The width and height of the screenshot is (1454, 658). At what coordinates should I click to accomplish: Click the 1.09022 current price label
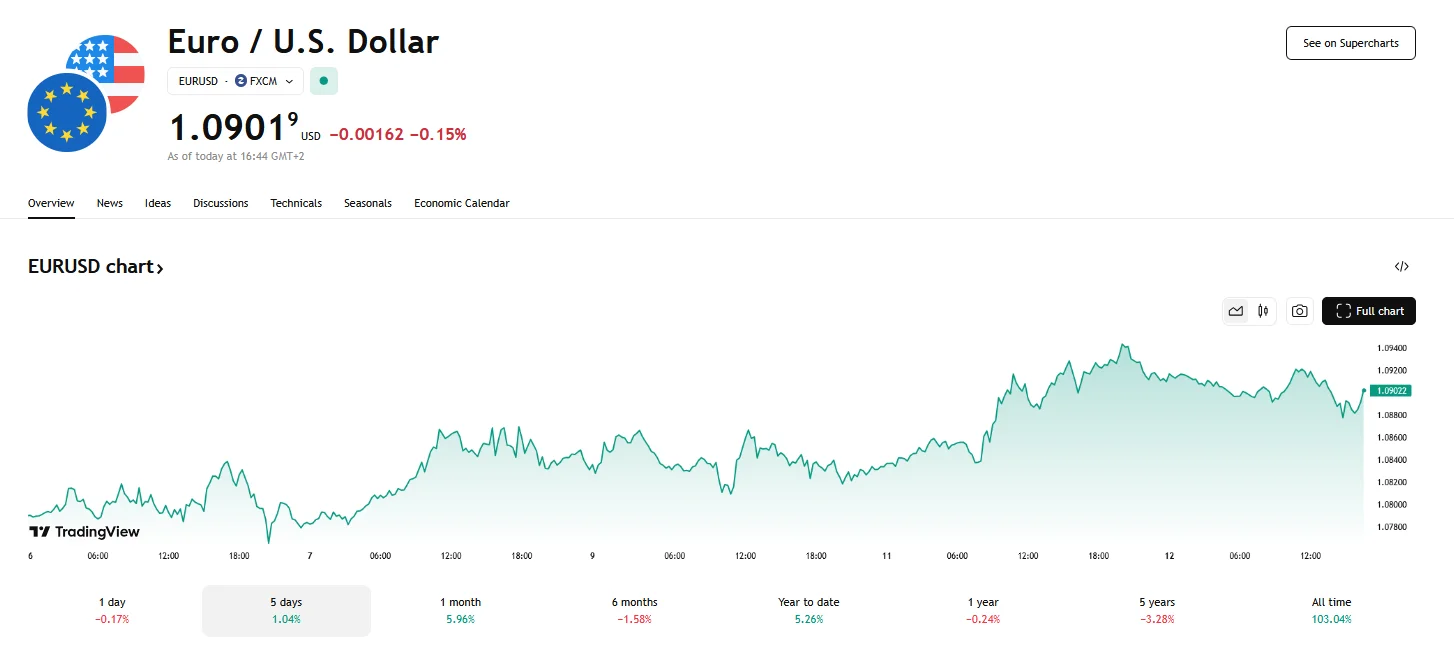[1391, 391]
